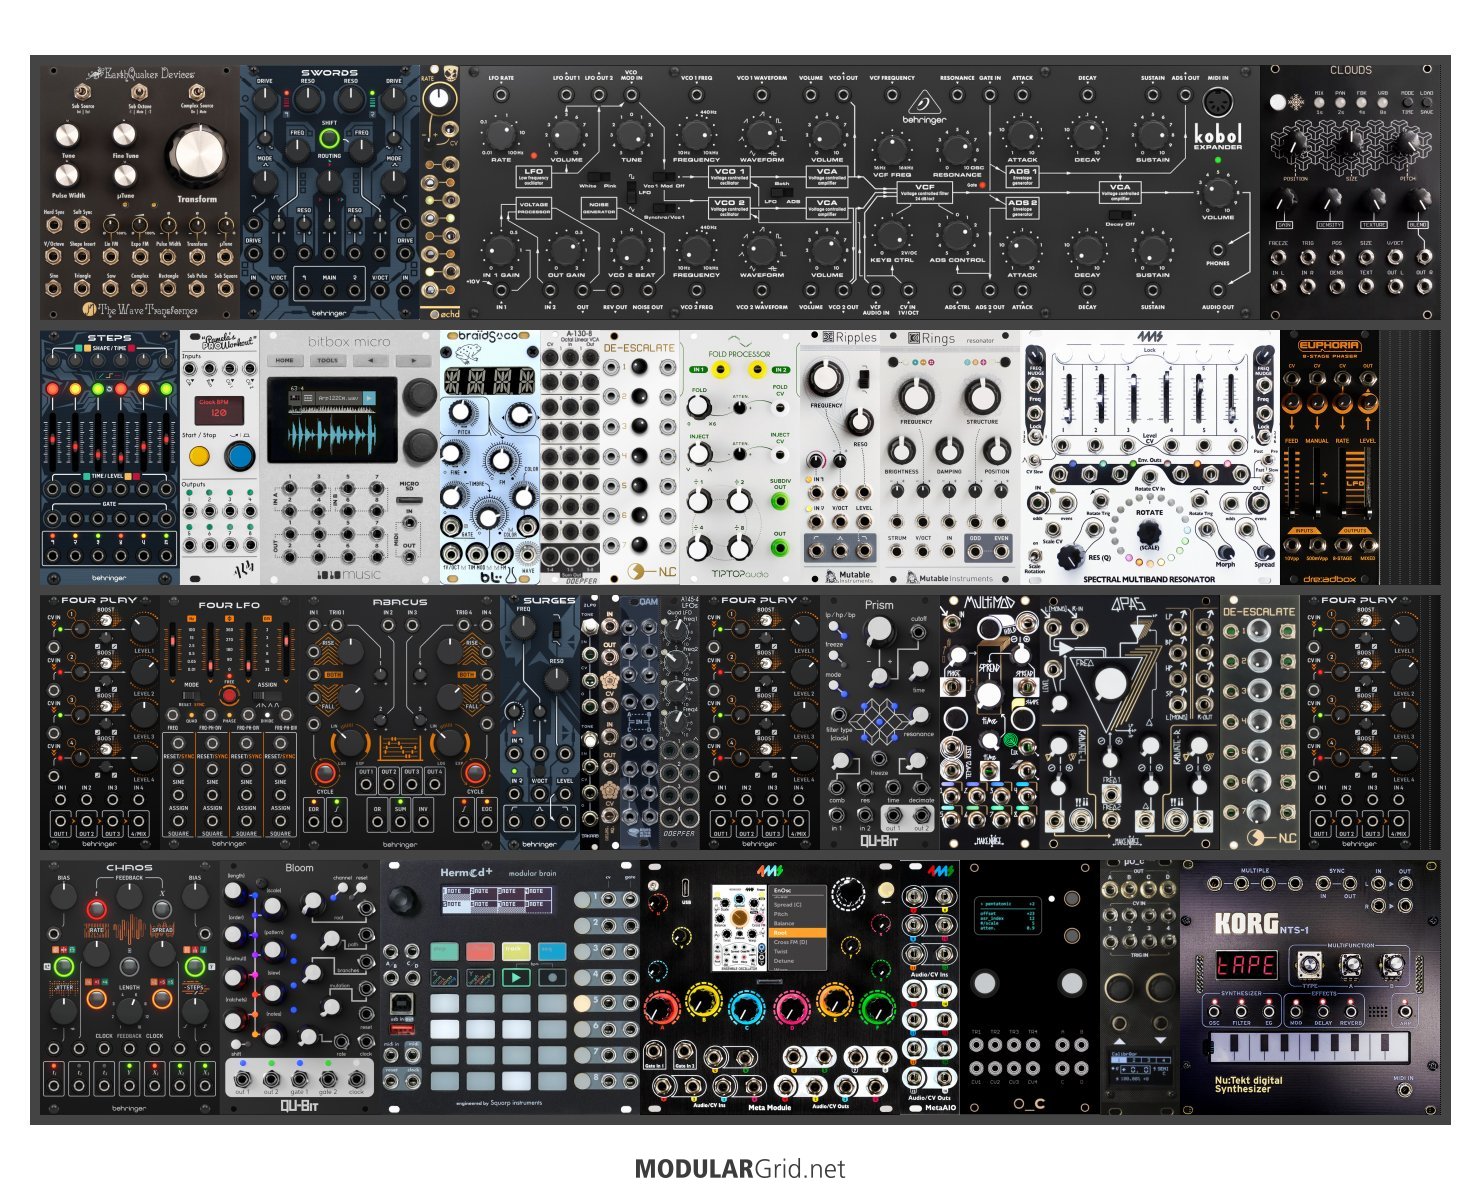The width and height of the screenshot is (1481, 1190).
Task: Open TOOLS on the bitbox micro
Action: click(x=326, y=360)
